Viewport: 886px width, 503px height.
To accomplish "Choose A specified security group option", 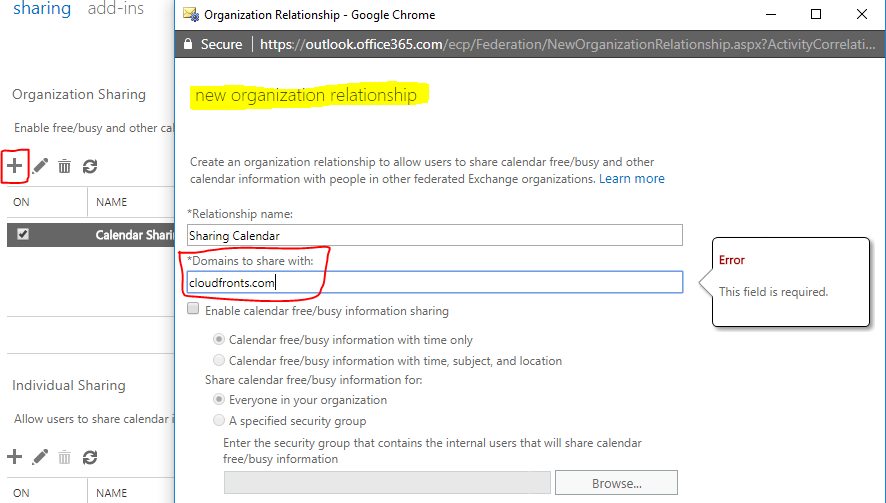I will click(219, 421).
